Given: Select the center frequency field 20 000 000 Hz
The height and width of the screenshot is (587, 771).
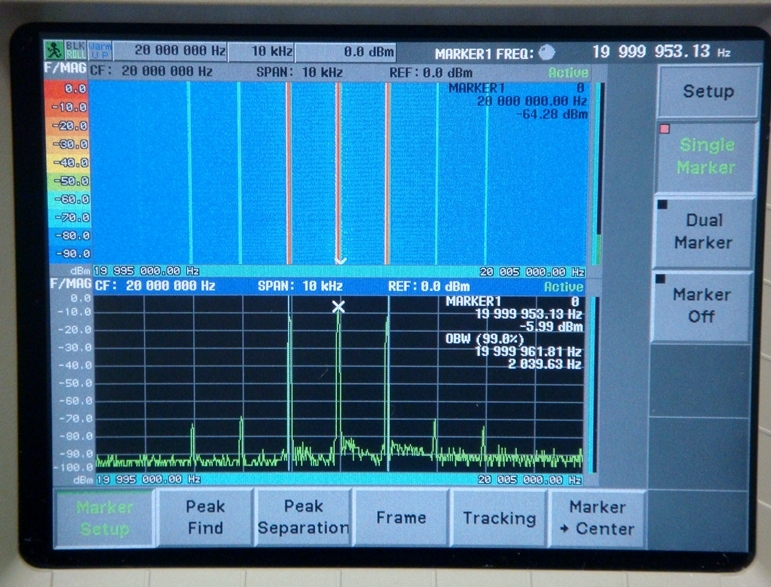Looking at the screenshot, I should click(x=171, y=51).
